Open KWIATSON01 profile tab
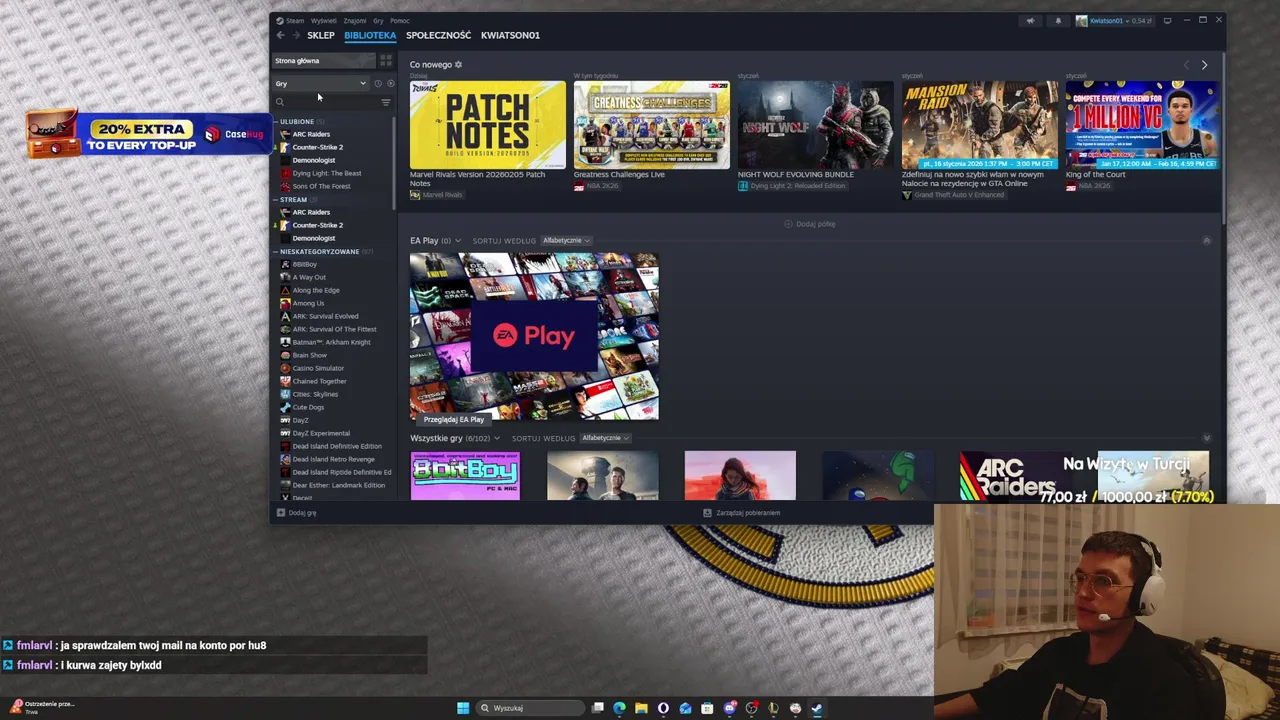Image resolution: width=1280 pixels, height=720 pixels. pos(510,35)
